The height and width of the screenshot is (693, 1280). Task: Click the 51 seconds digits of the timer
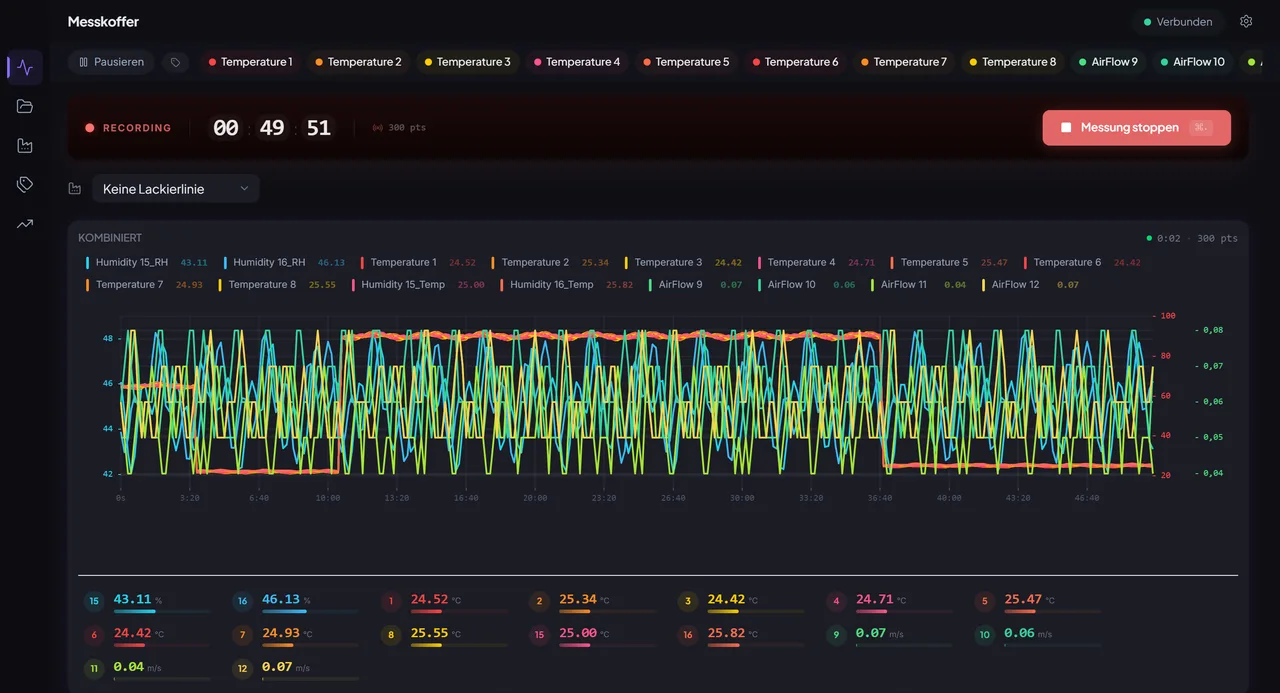pos(319,128)
